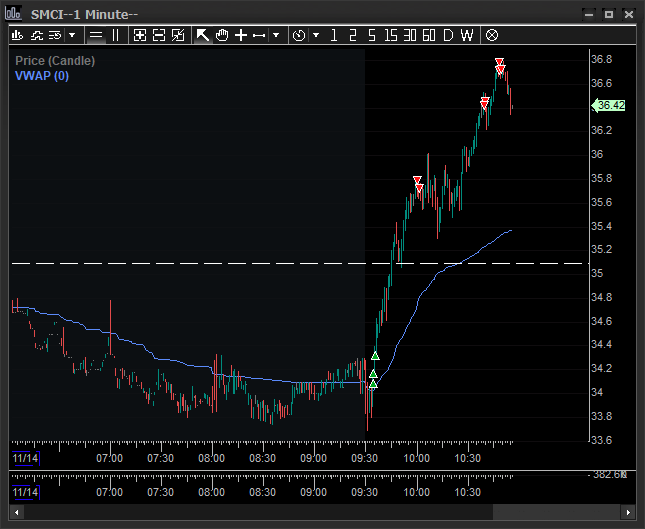Click the 11/14 date label on volume axis
Viewport: 645px width, 529px height.
click(26, 492)
